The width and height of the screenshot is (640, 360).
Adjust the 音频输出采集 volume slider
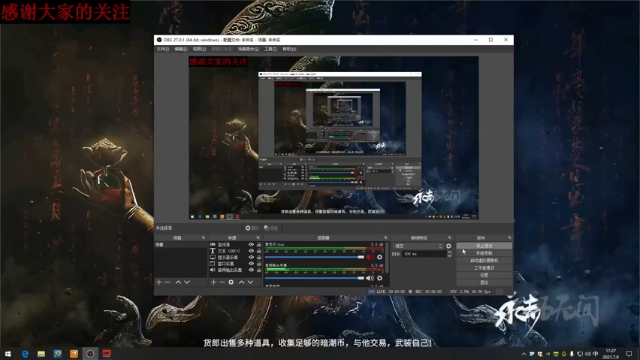click(314, 278)
